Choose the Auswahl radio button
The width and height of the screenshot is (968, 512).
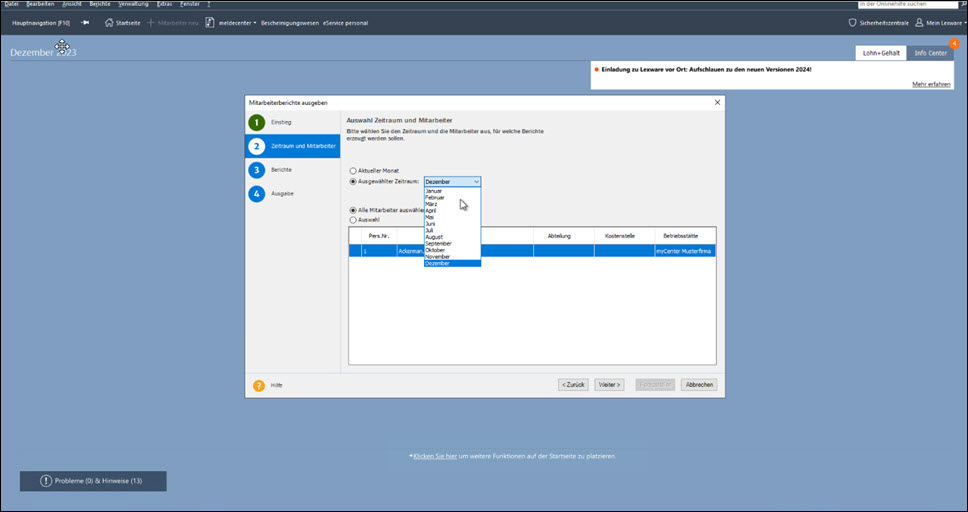tap(352, 219)
